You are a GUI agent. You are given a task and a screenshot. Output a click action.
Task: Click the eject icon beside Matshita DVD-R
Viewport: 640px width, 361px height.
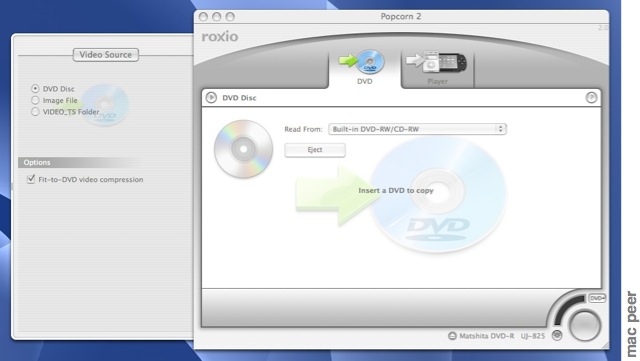pos(452,336)
